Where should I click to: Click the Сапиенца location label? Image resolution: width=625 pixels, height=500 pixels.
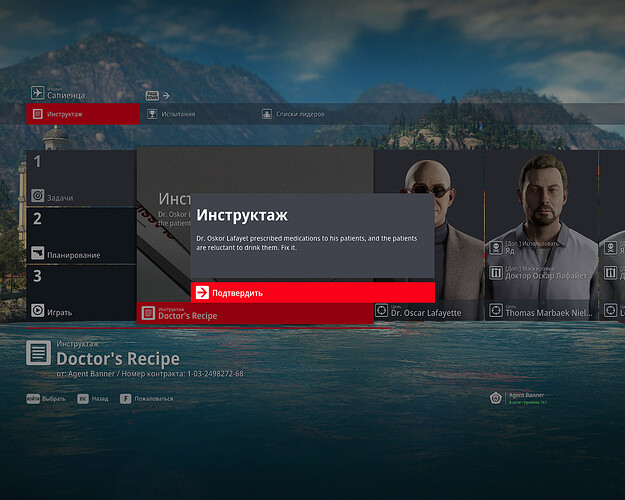66,96
